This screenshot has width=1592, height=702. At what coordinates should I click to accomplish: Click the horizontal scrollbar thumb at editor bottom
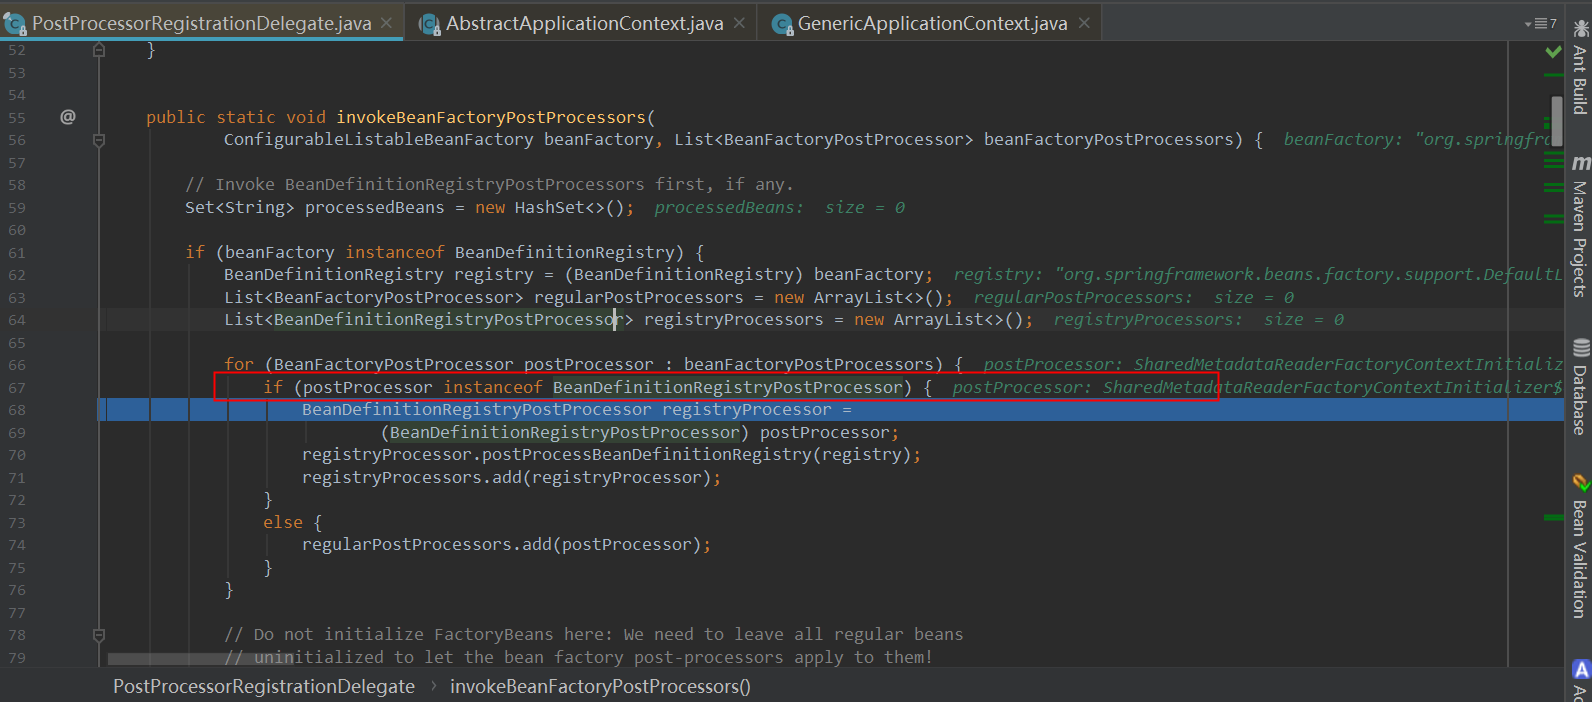click(x=203, y=659)
